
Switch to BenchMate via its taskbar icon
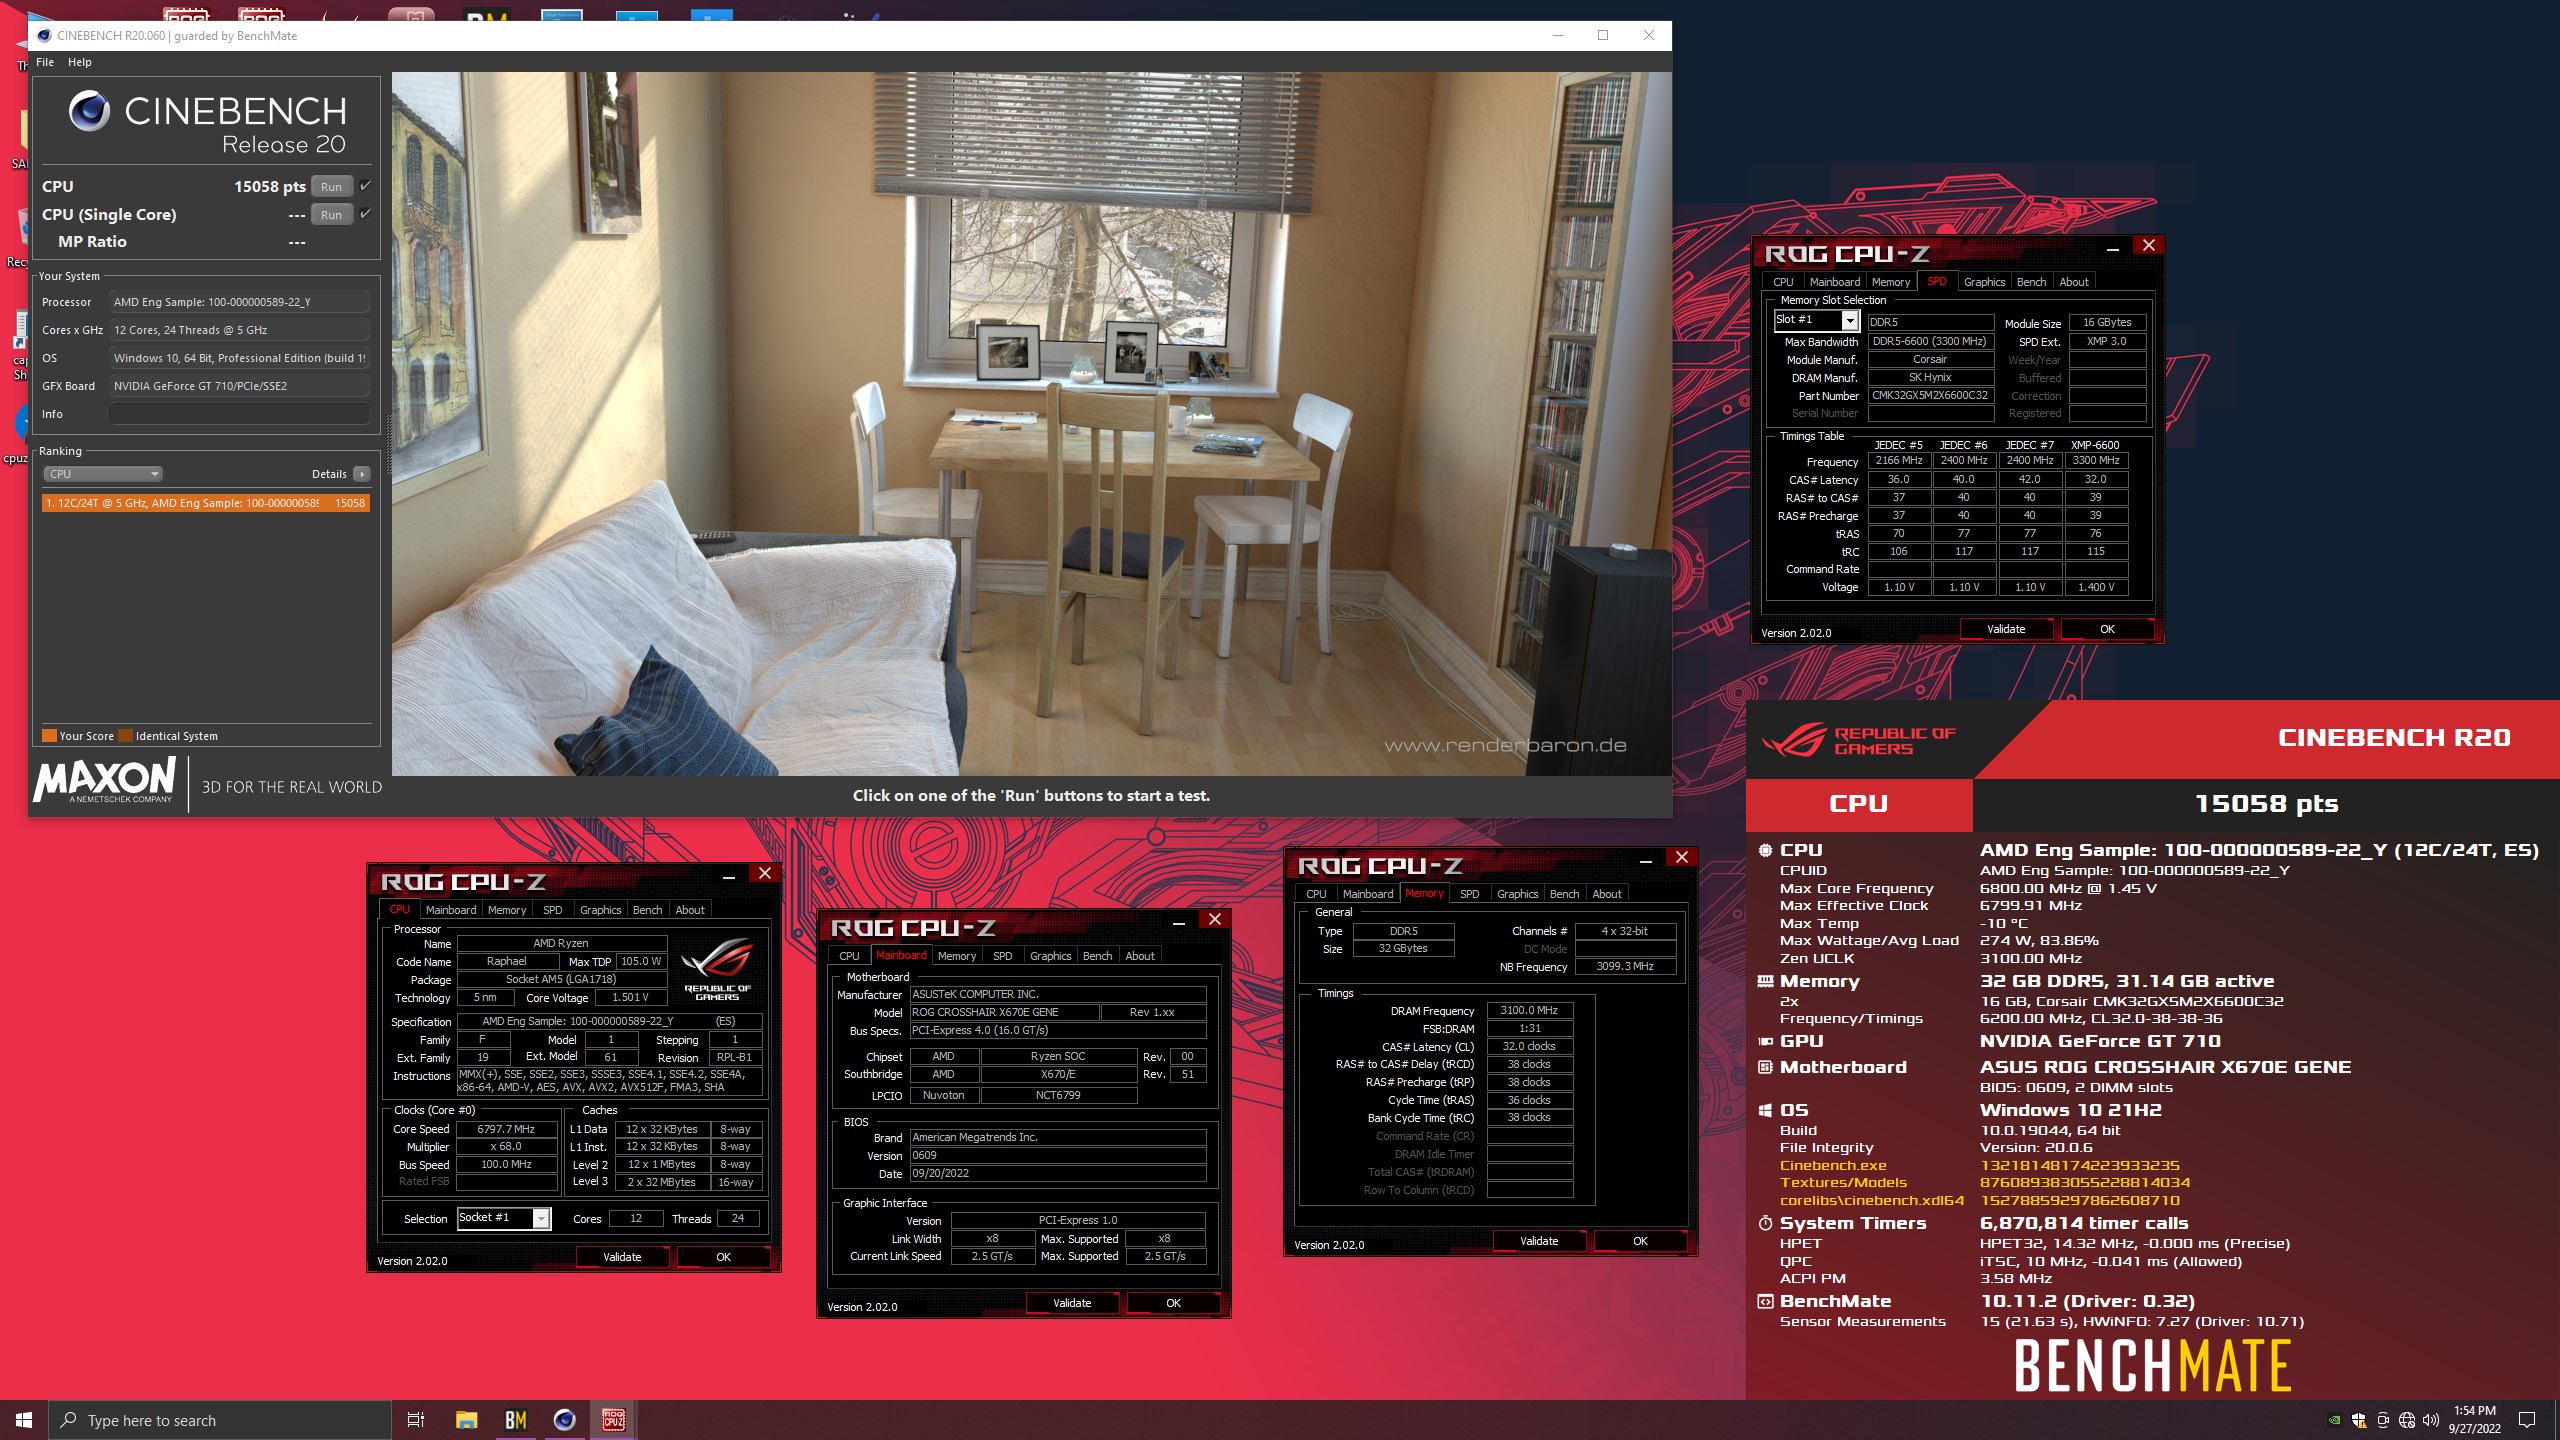515,1420
